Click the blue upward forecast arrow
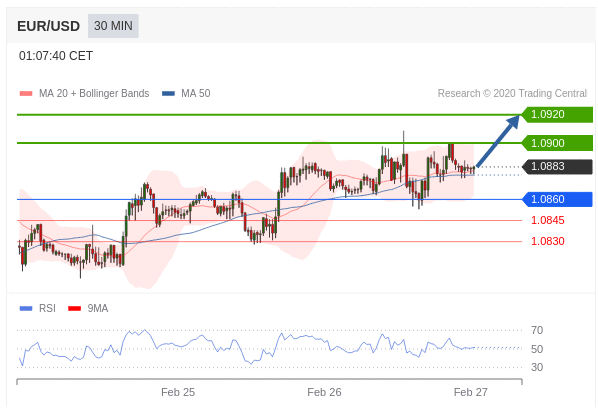Screen dimensions: 598x410 click(498, 141)
